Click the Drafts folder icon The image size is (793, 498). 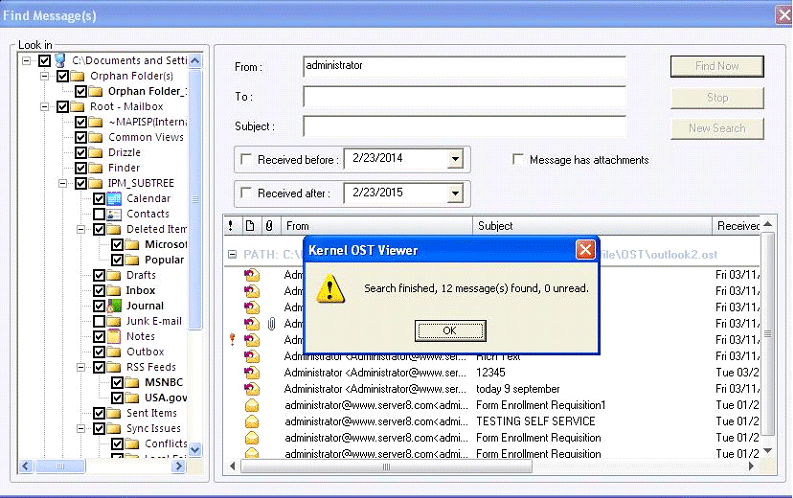tap(114, 276)
